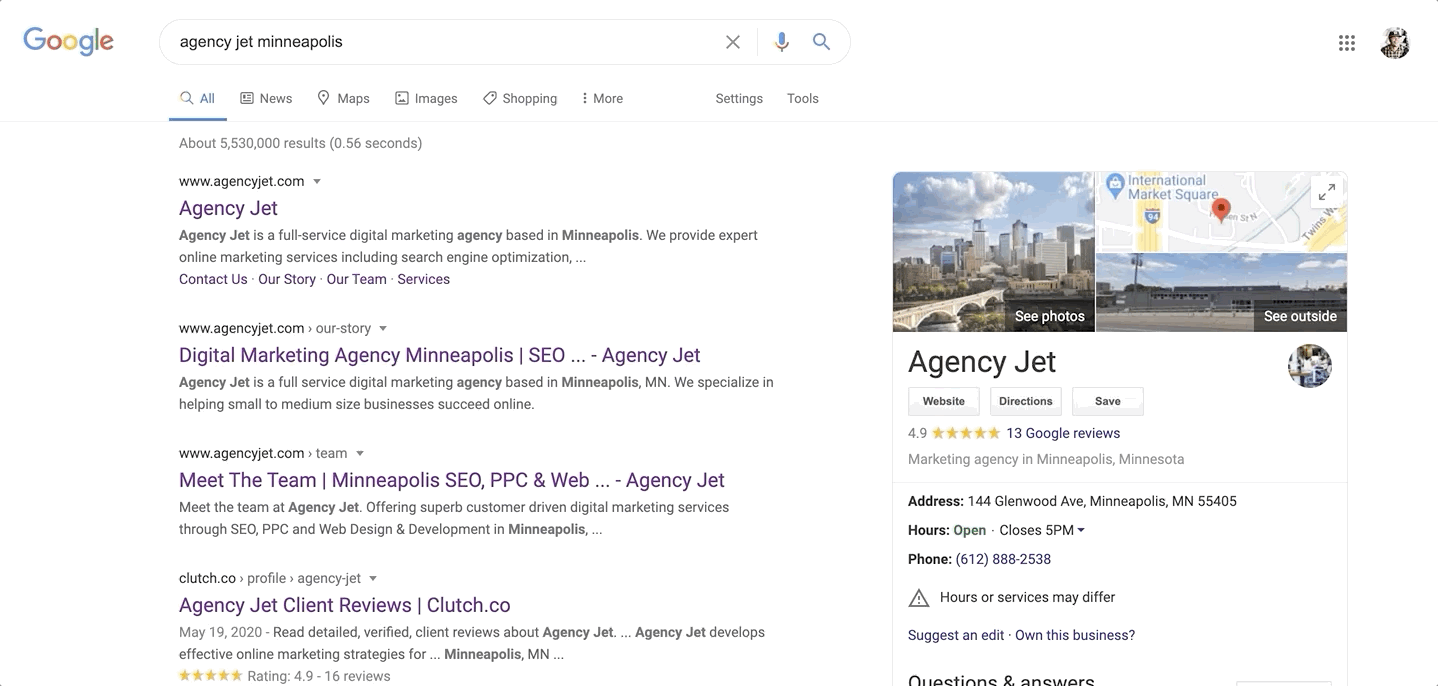Viewport: 1438px width, 686px height.
Task: Open 13 Google reviews link
Action: 1063,433
